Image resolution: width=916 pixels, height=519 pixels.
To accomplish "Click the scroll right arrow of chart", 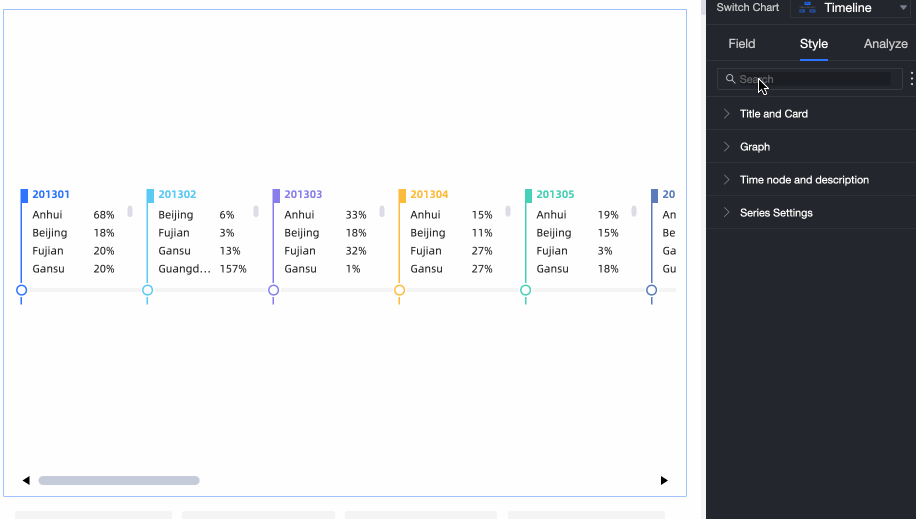I will coord(664,481).
